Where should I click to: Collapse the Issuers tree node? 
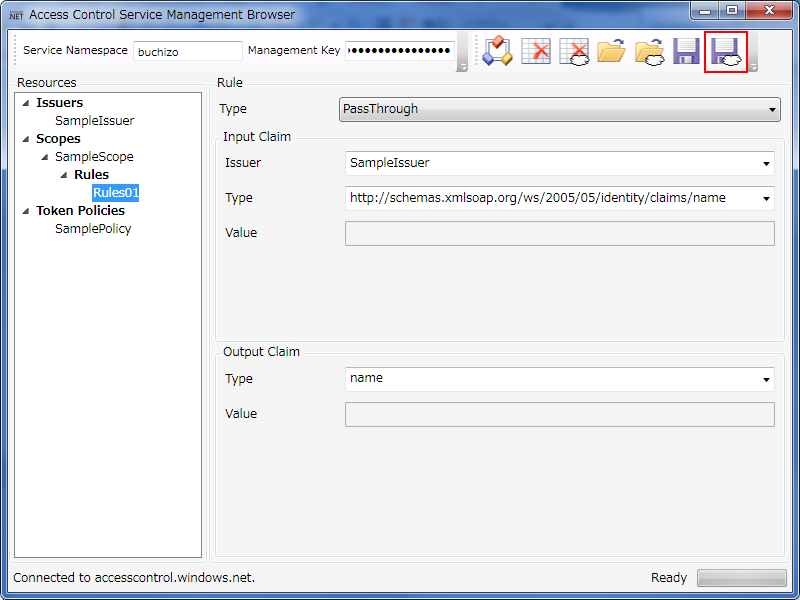tap(26, 104)
